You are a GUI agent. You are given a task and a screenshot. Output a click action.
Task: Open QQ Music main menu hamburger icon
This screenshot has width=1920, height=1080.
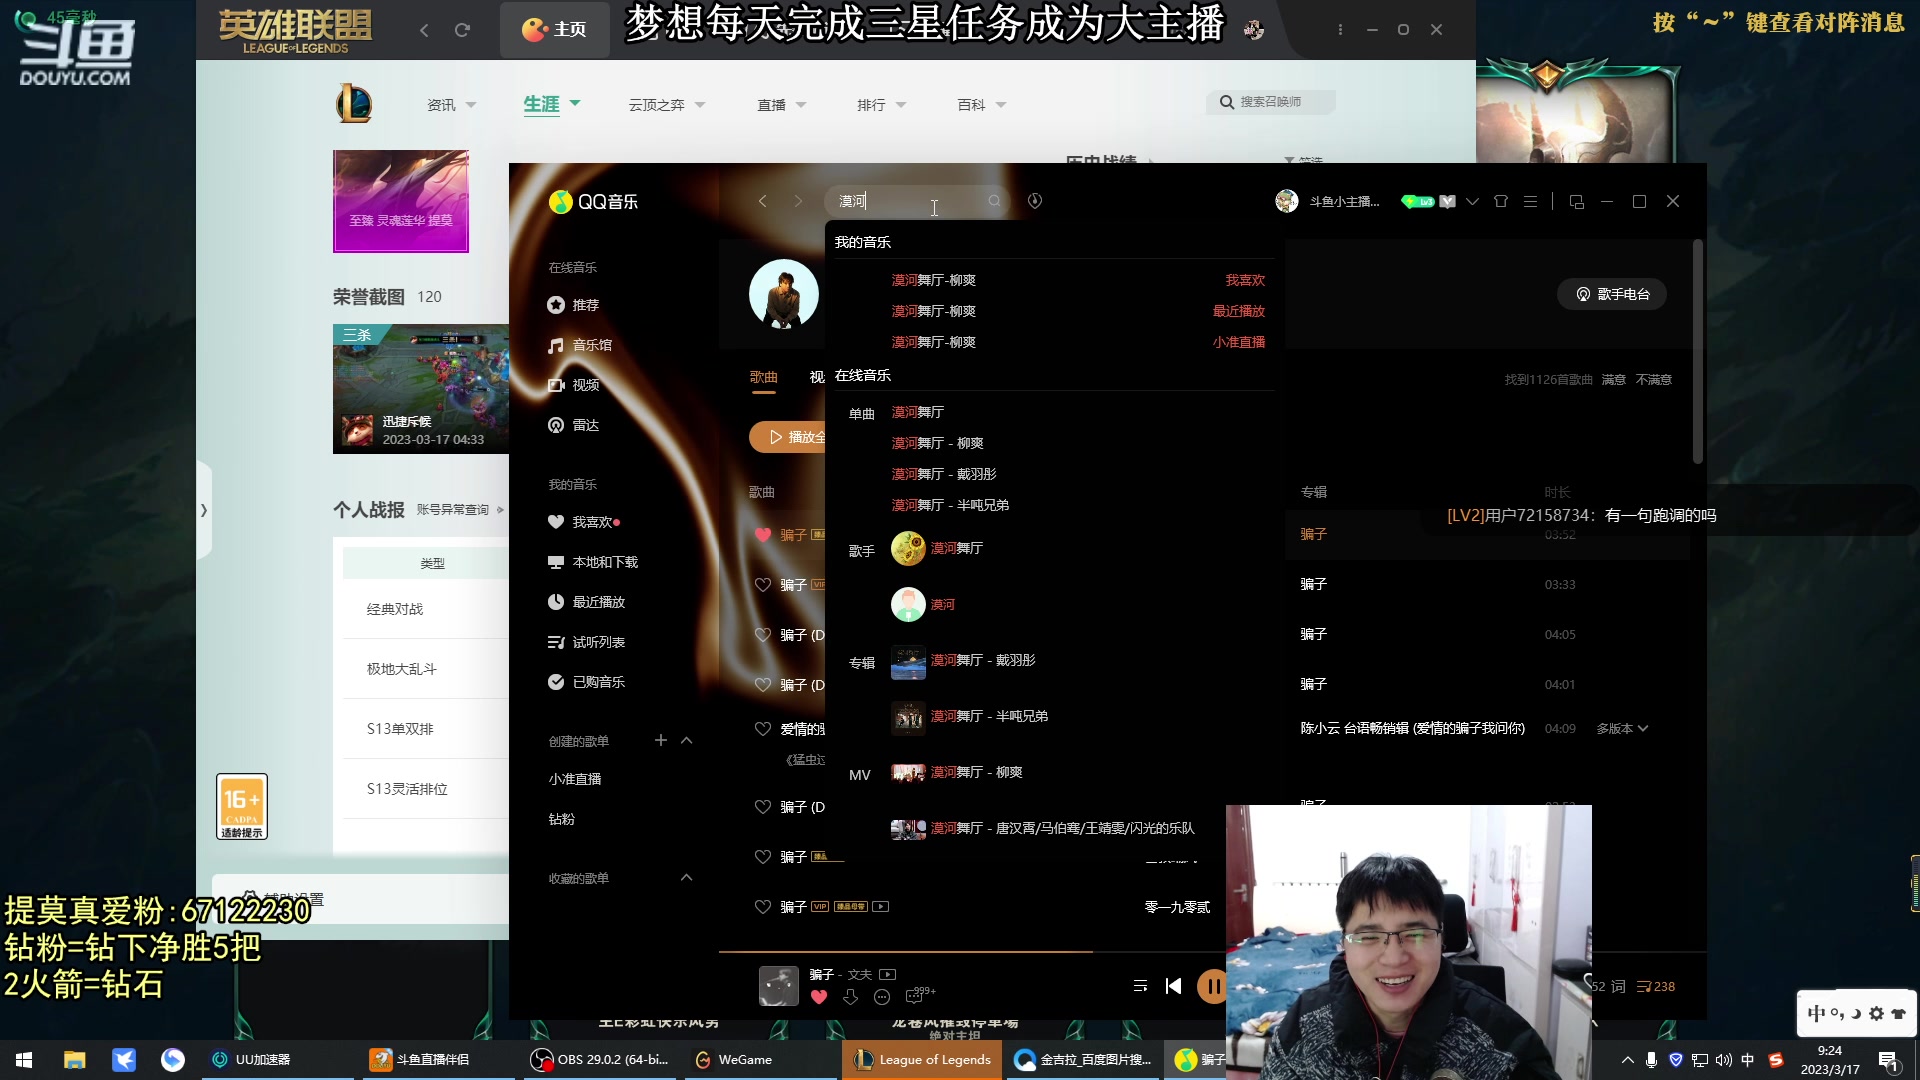(1530, 201)
